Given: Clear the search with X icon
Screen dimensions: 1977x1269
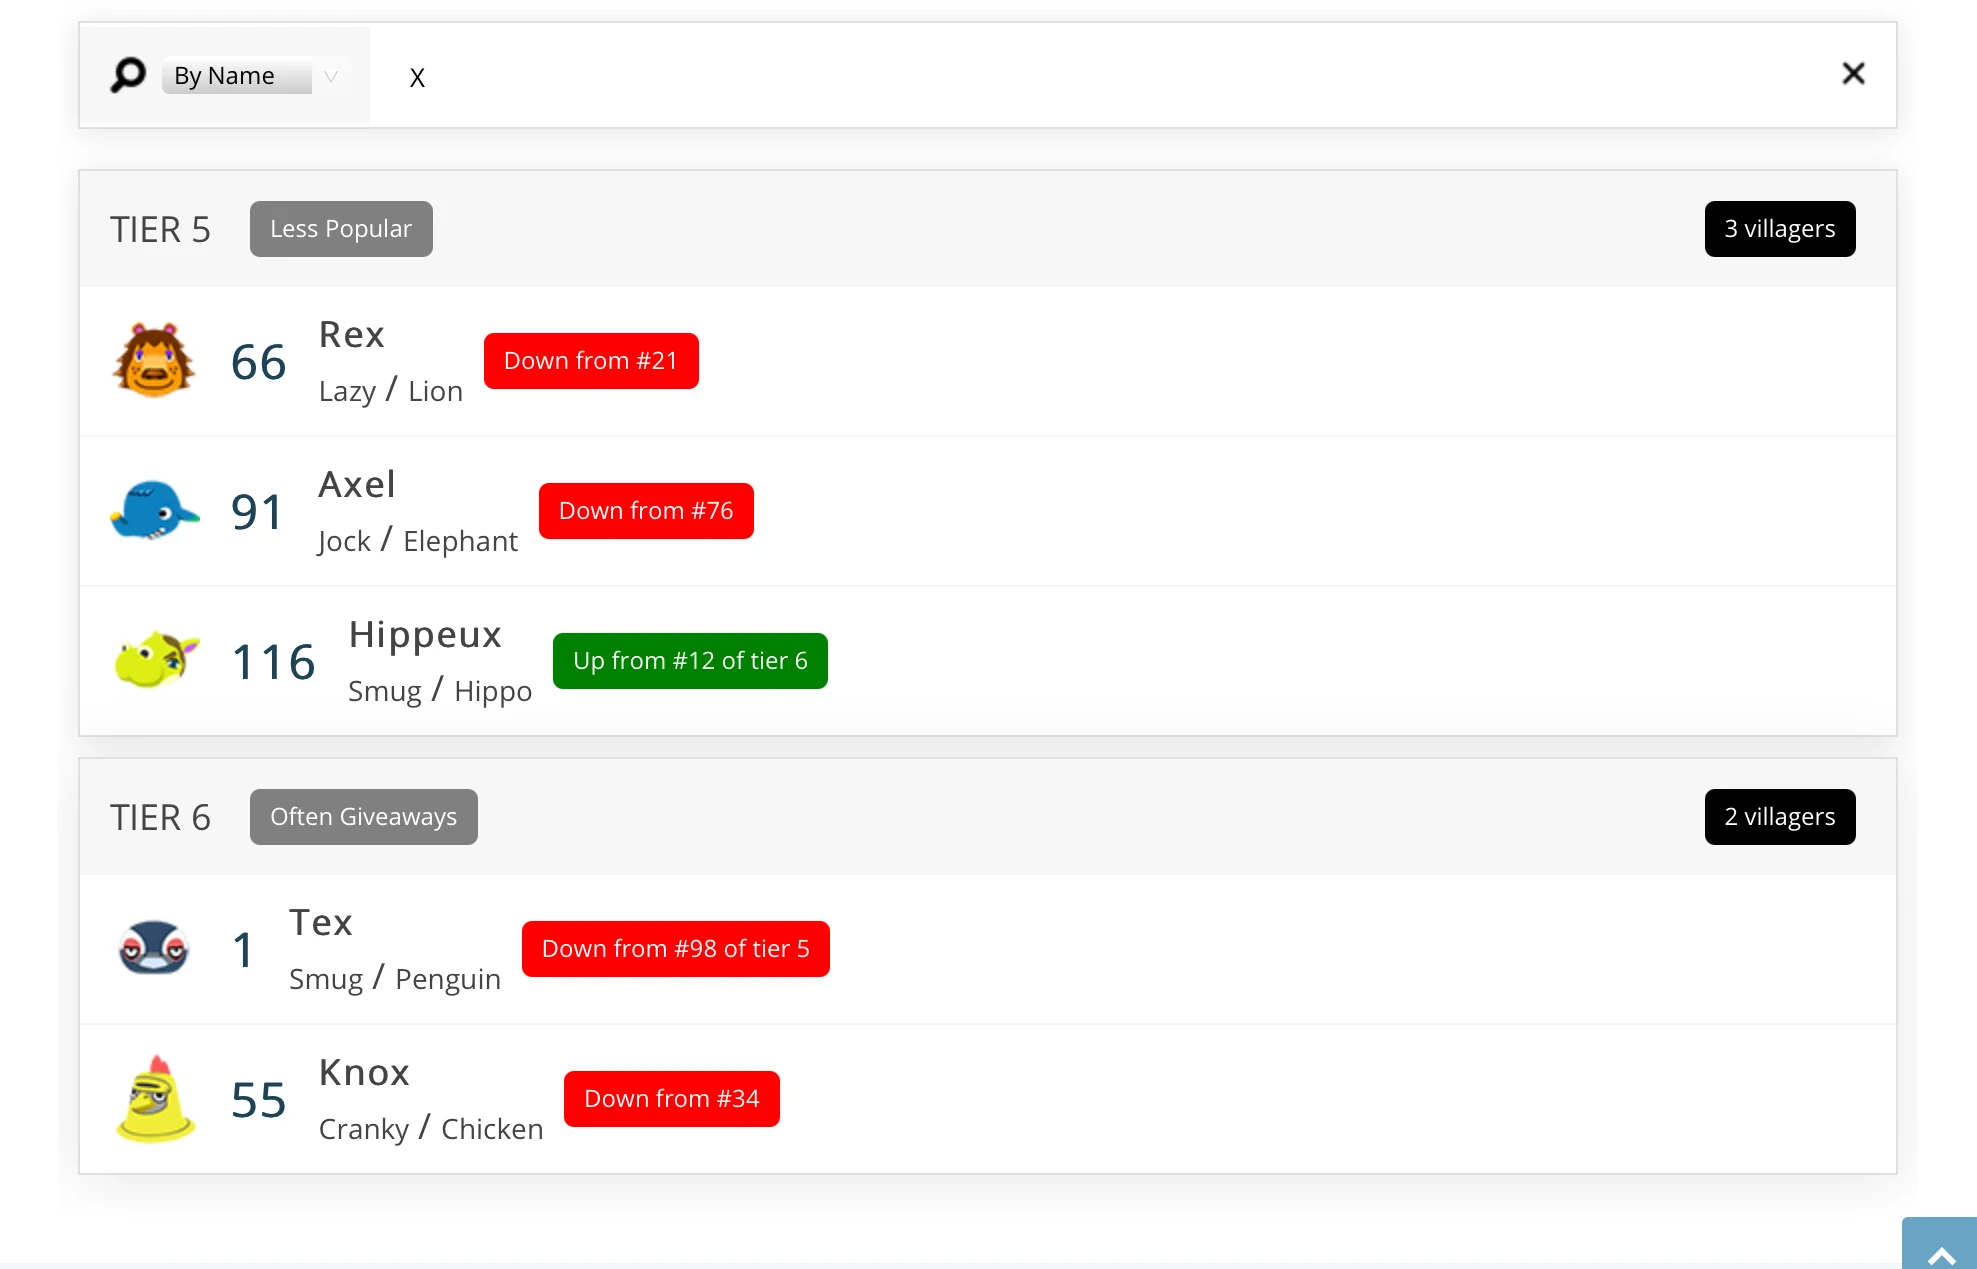Looking at the screenshot, I should coord(1853,74).
